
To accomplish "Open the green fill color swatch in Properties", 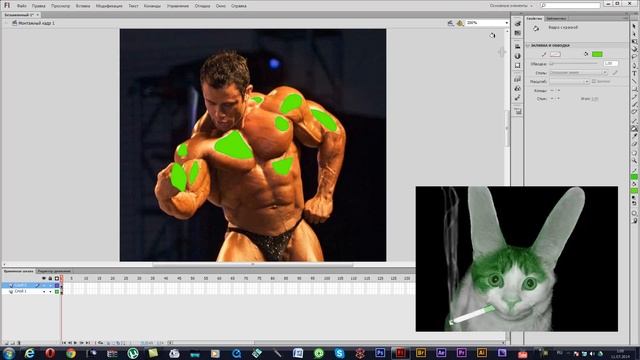I will (x=597, y=54).
